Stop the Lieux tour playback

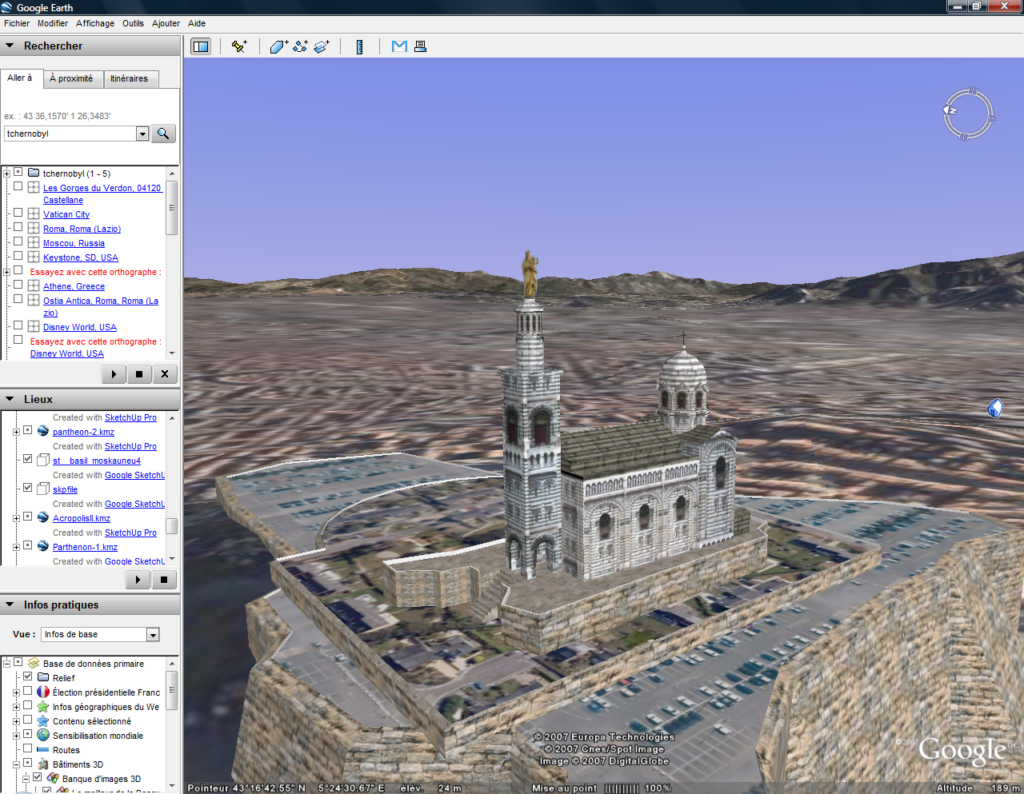click(x=164, y=579)
